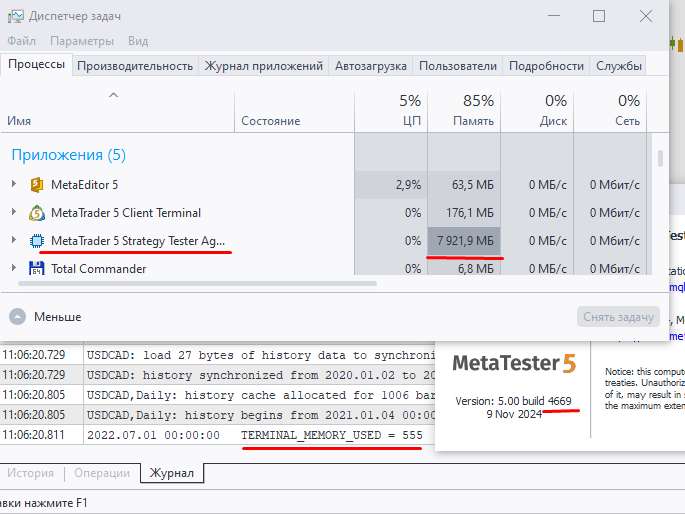Viewport: 685px width, 514px height.
Task: Switch to the Автозагрузка tab
Action: (370, 66)
